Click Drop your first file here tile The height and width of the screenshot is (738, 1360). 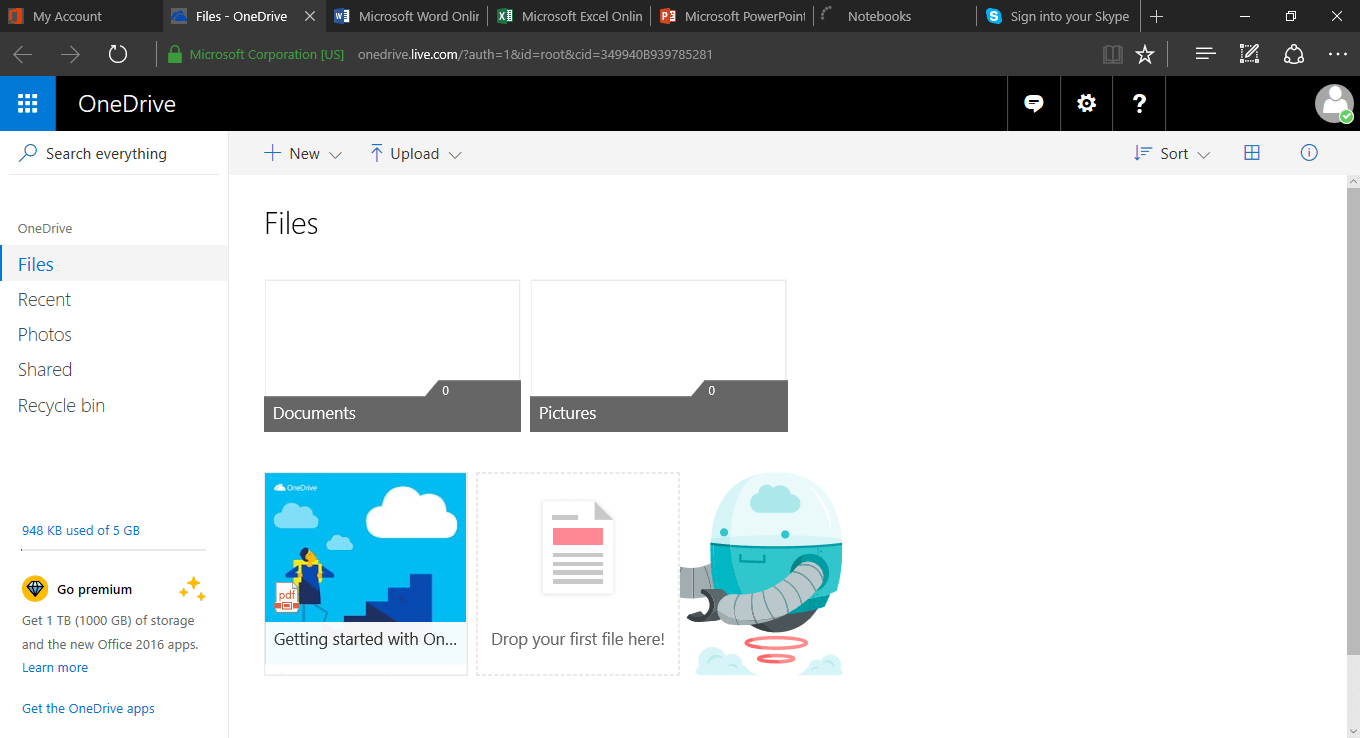pyautogui.click(x=578, y=573)
